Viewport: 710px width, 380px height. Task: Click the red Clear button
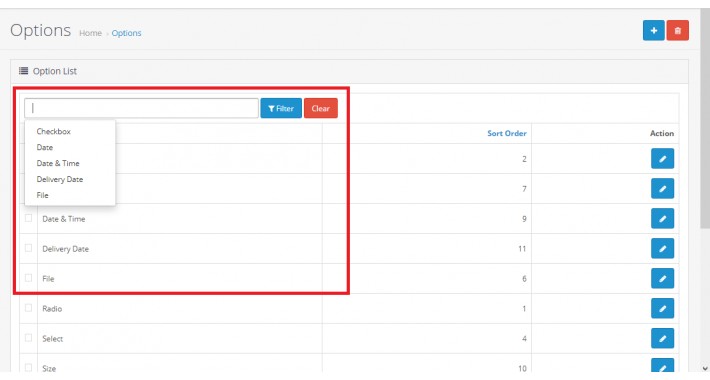pos(321,108)
